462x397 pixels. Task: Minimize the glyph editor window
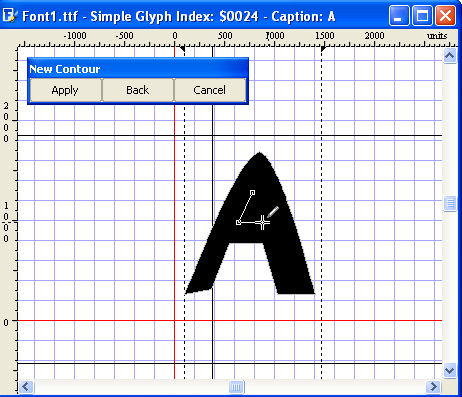tap(399, 15)
